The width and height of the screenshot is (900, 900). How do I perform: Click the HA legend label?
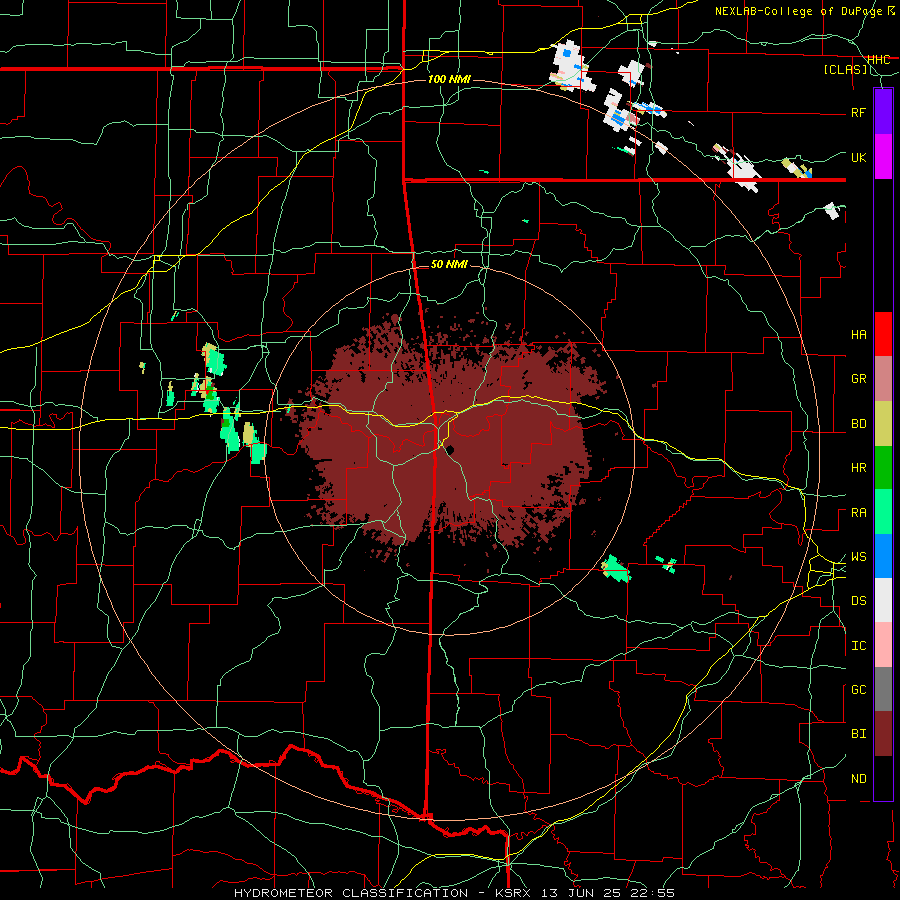pyautogui.click(x=858, y=335)
